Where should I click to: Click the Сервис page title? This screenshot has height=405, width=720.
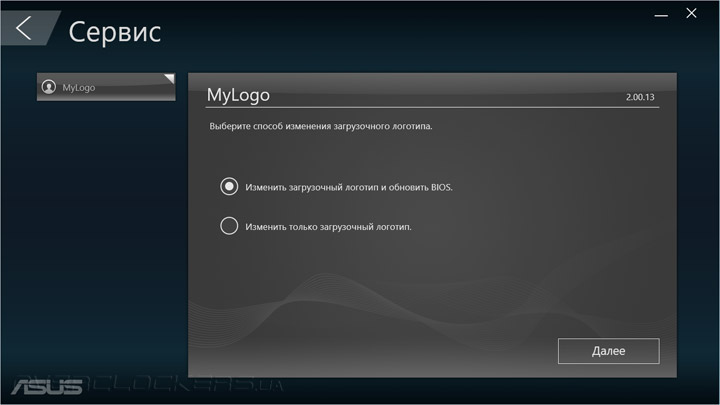pos(115,32)
